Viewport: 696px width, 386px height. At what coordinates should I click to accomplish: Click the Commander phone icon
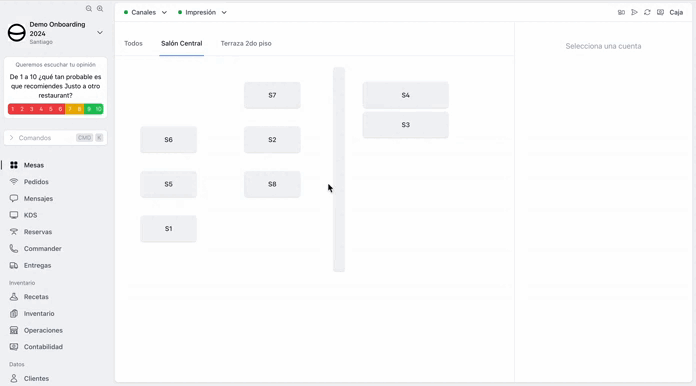pyautogui.click(x=14, y=248)
